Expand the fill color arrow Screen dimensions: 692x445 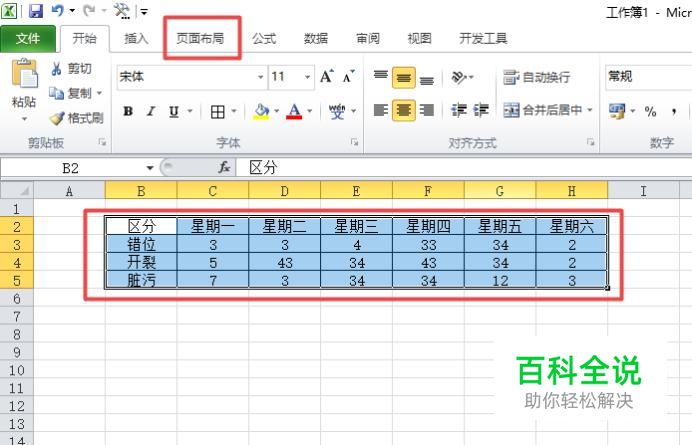point(277,111)
